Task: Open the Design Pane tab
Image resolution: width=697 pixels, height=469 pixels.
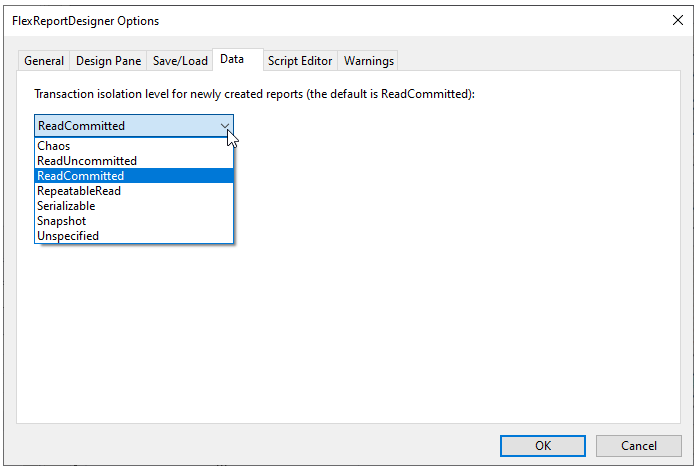Action: pos(108,61)
